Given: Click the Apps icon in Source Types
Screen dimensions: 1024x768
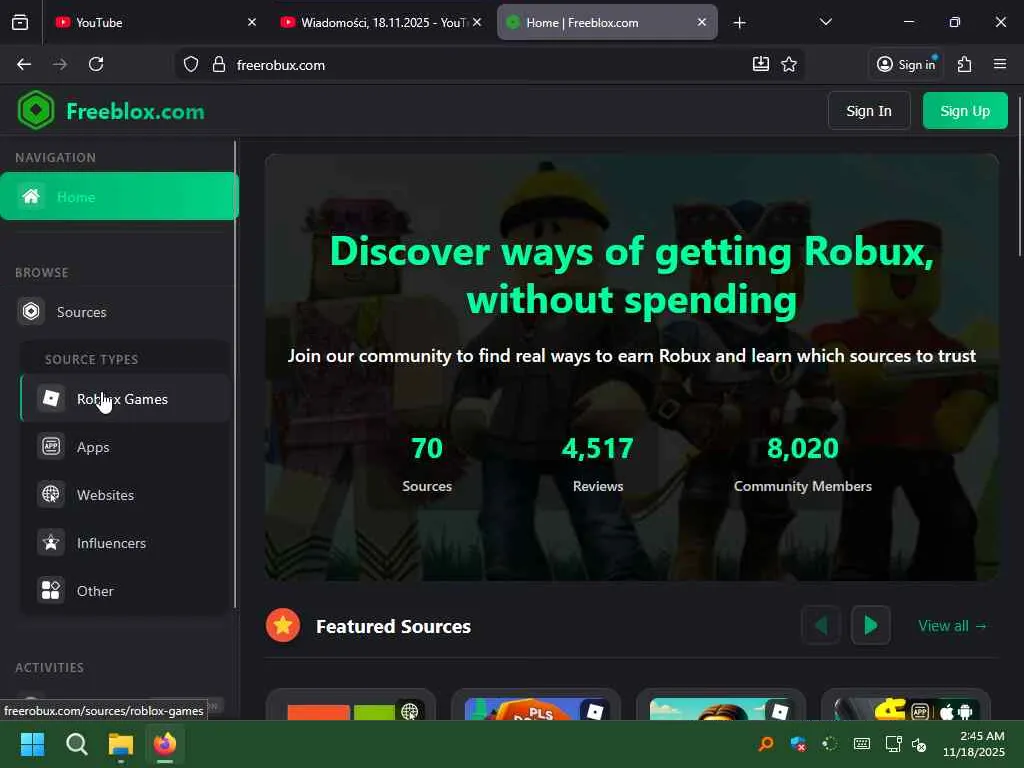Looking at the screenshot, I should [51, 447].
